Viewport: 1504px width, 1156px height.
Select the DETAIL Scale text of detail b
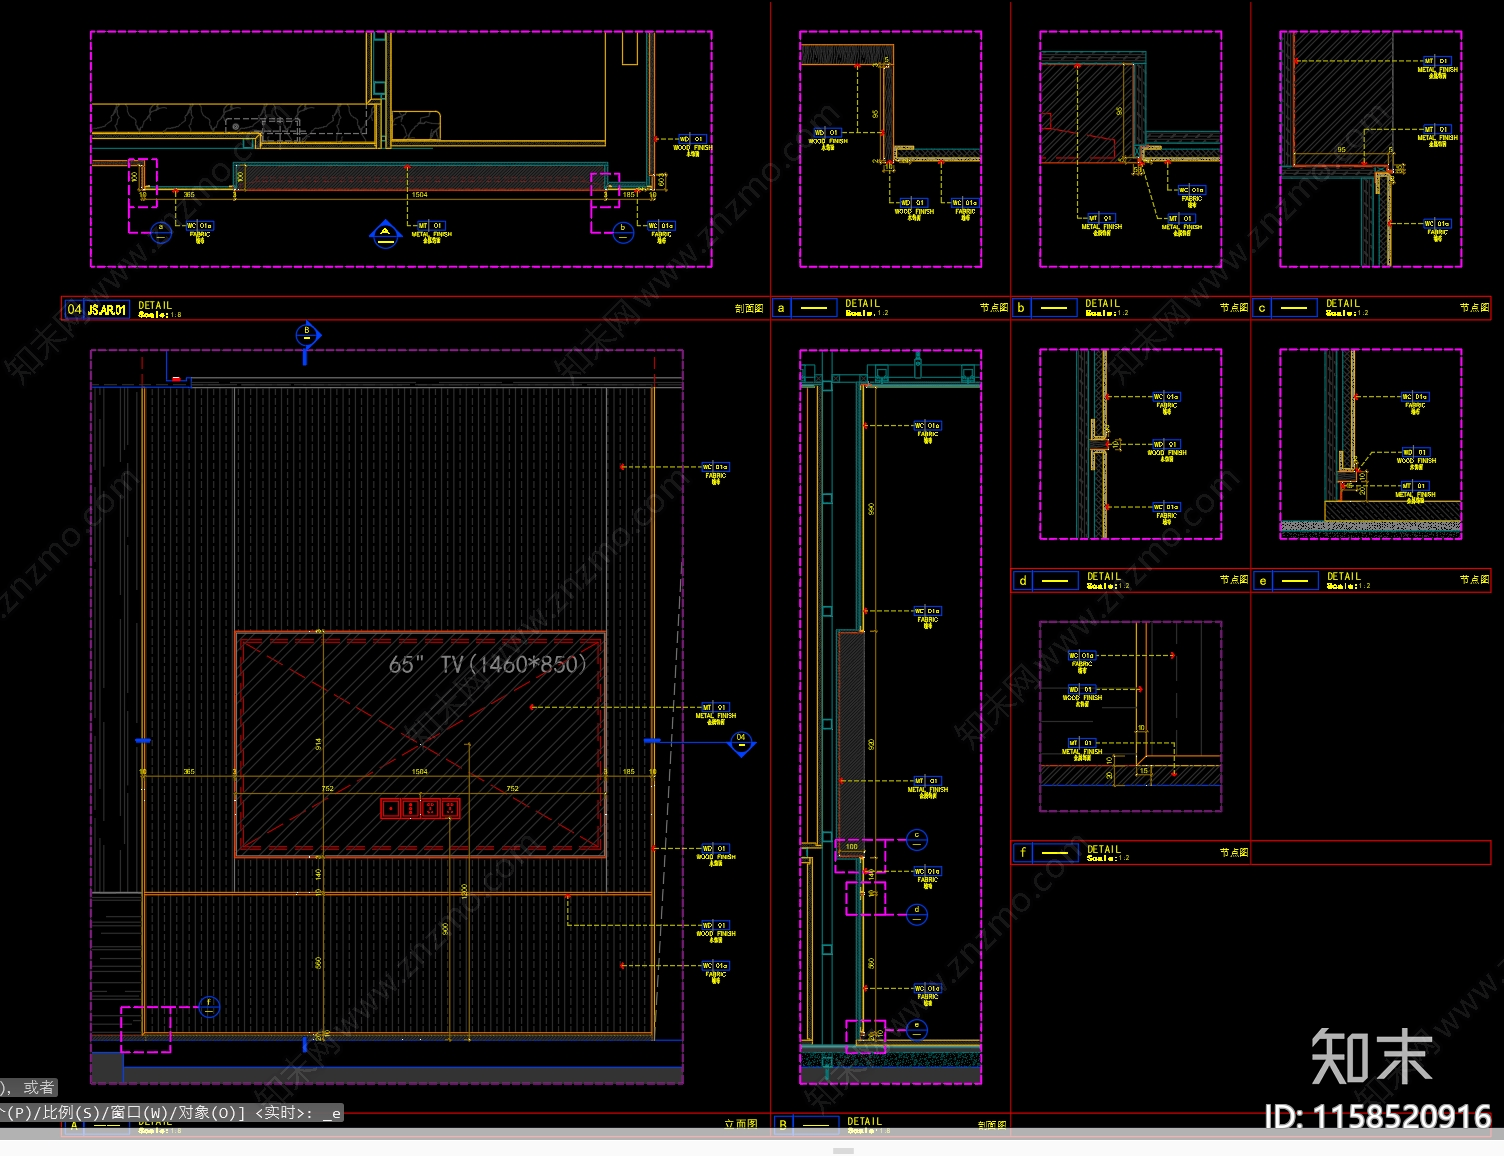coord(1107,307)
